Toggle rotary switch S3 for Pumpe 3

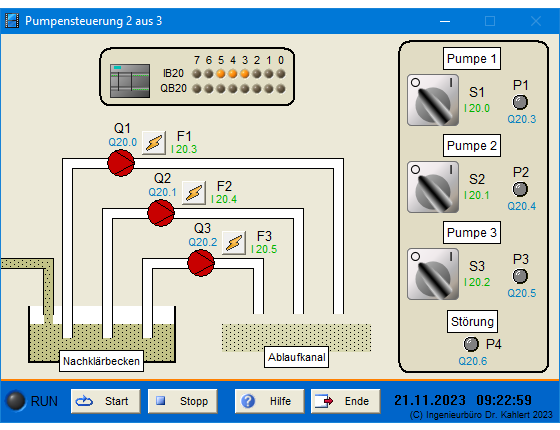[433, 274]
